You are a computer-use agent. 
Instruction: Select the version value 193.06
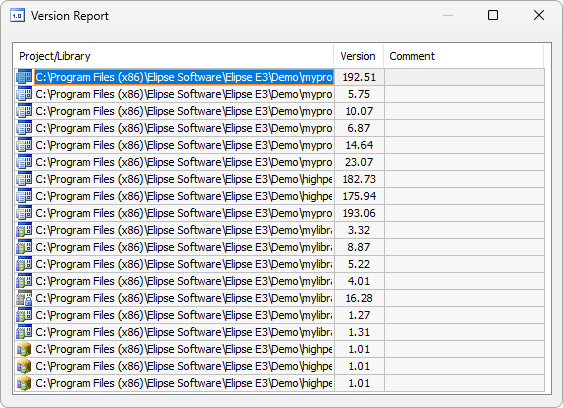[x=359, y=213]
